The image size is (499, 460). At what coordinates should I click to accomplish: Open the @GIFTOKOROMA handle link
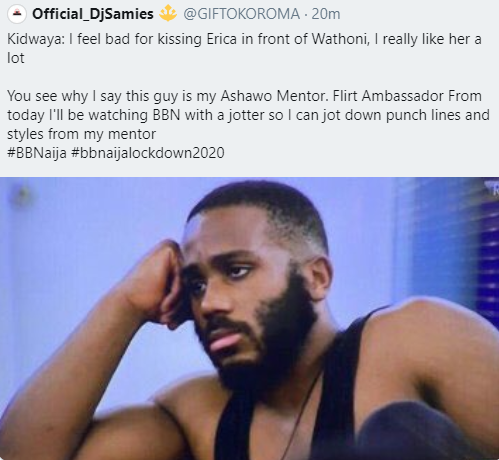(242, 14)
